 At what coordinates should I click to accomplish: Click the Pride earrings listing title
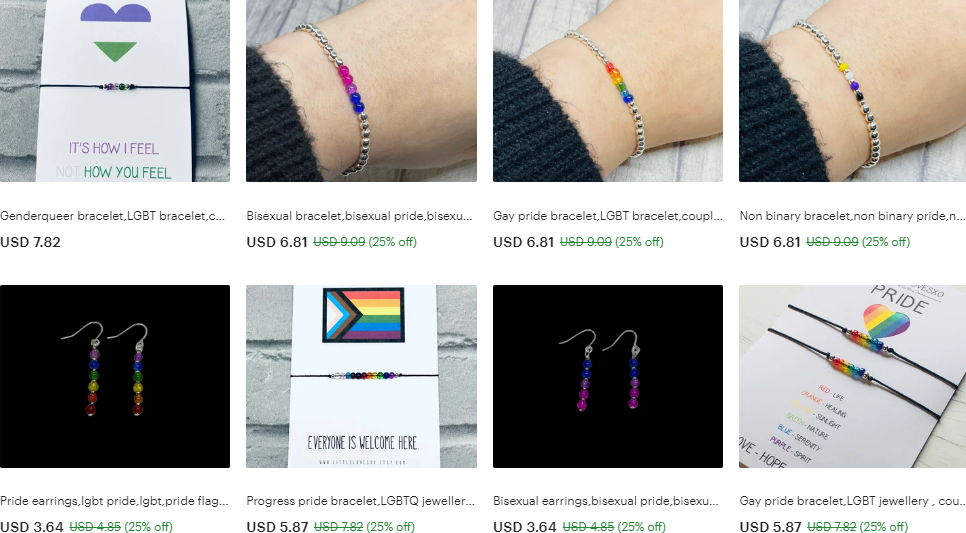tap(114, 501)
